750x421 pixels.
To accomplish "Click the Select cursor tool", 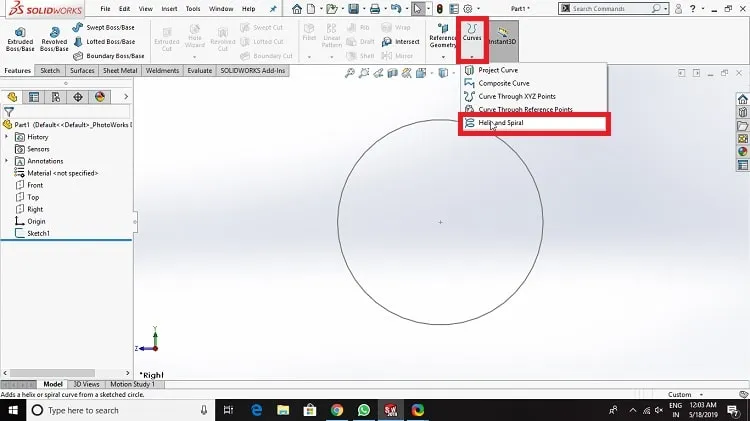I will pyautogui.click(x=418, y=9).
